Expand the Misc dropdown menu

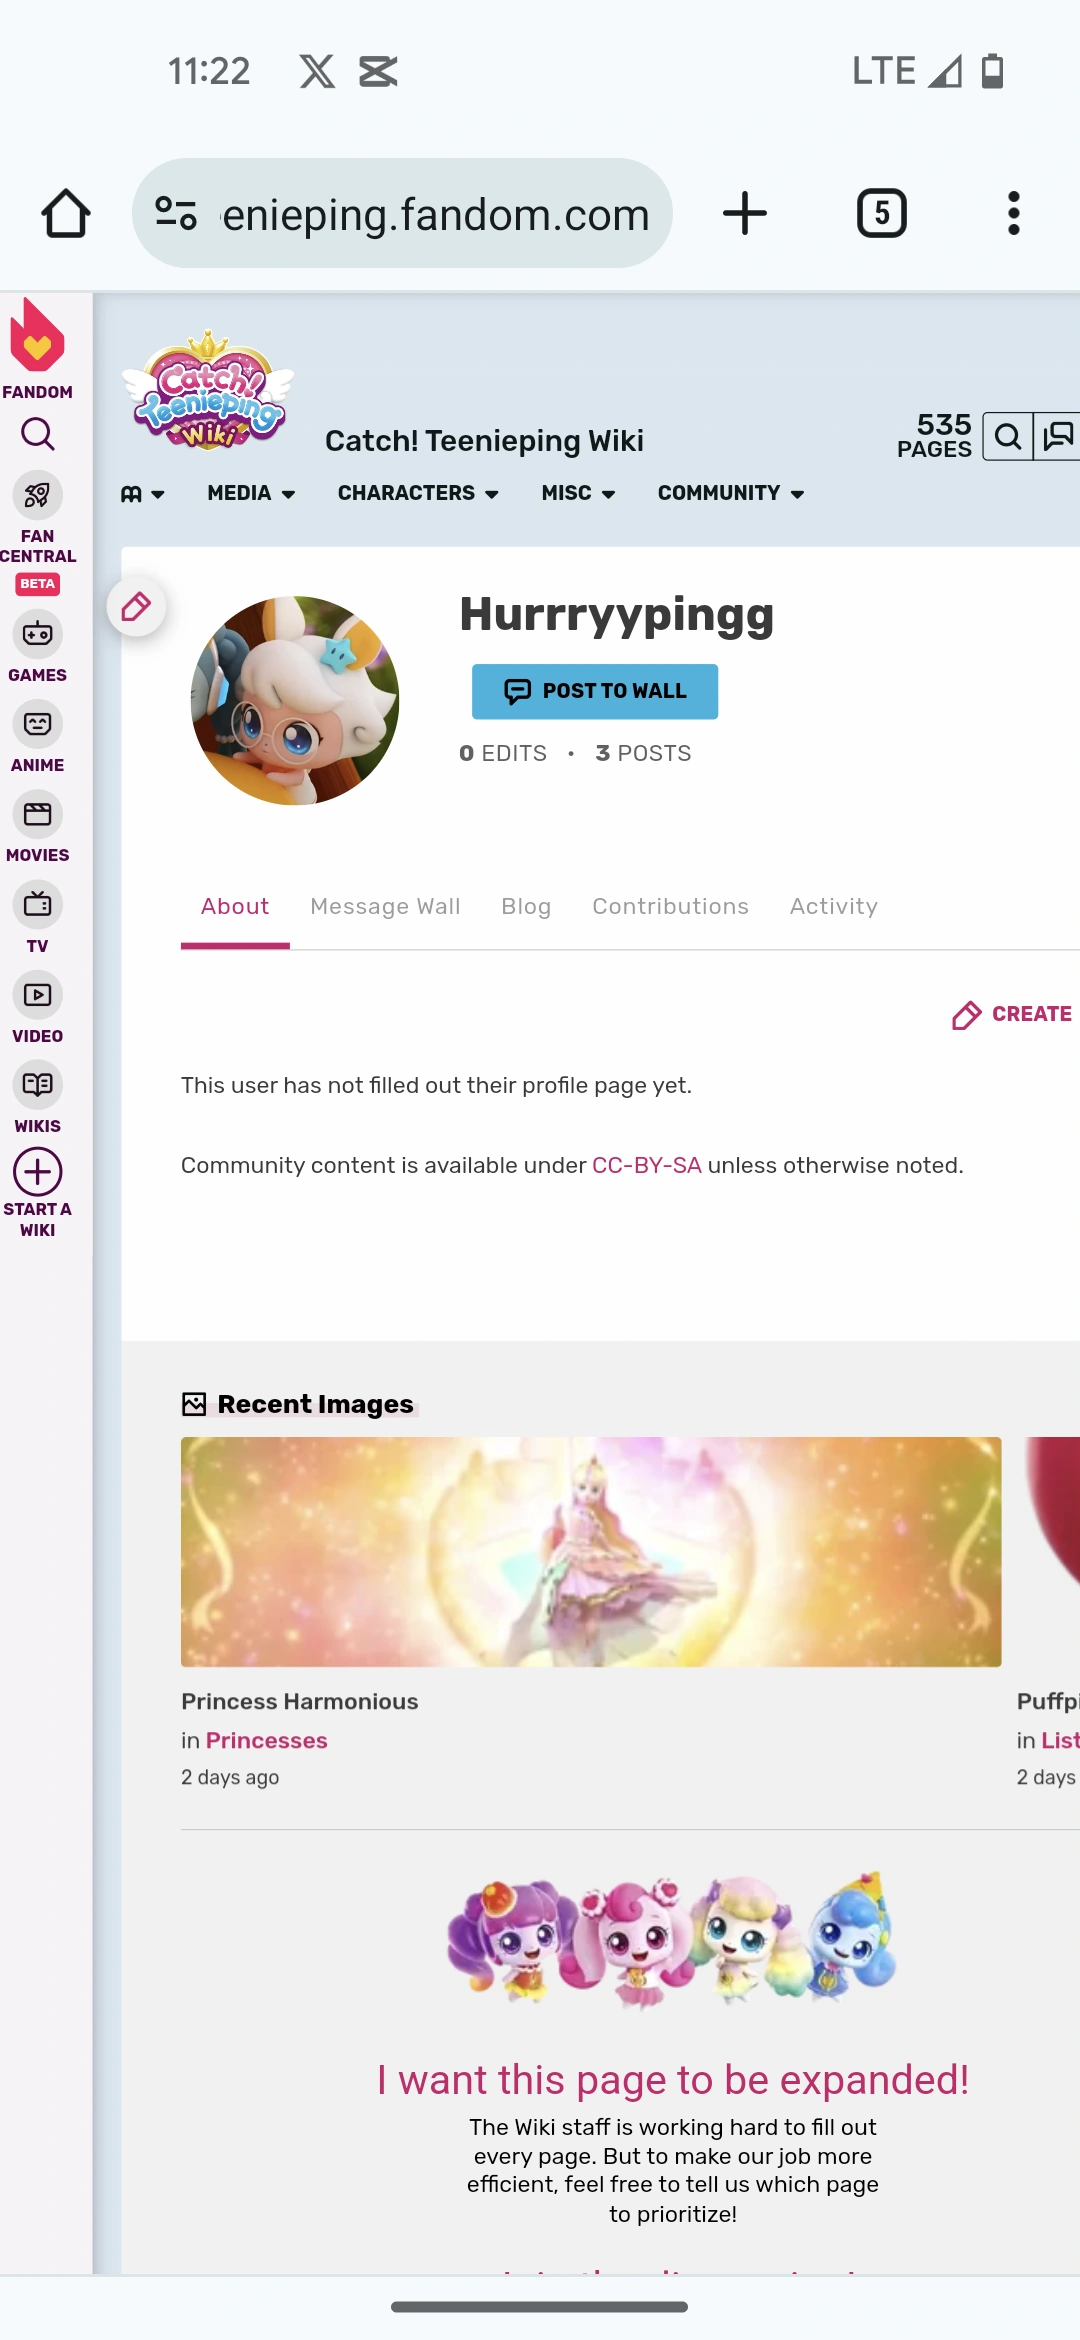578,493
